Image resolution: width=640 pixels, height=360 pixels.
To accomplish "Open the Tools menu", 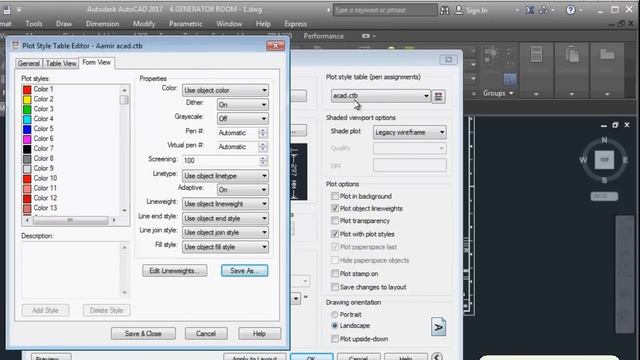I will point(34,24).
